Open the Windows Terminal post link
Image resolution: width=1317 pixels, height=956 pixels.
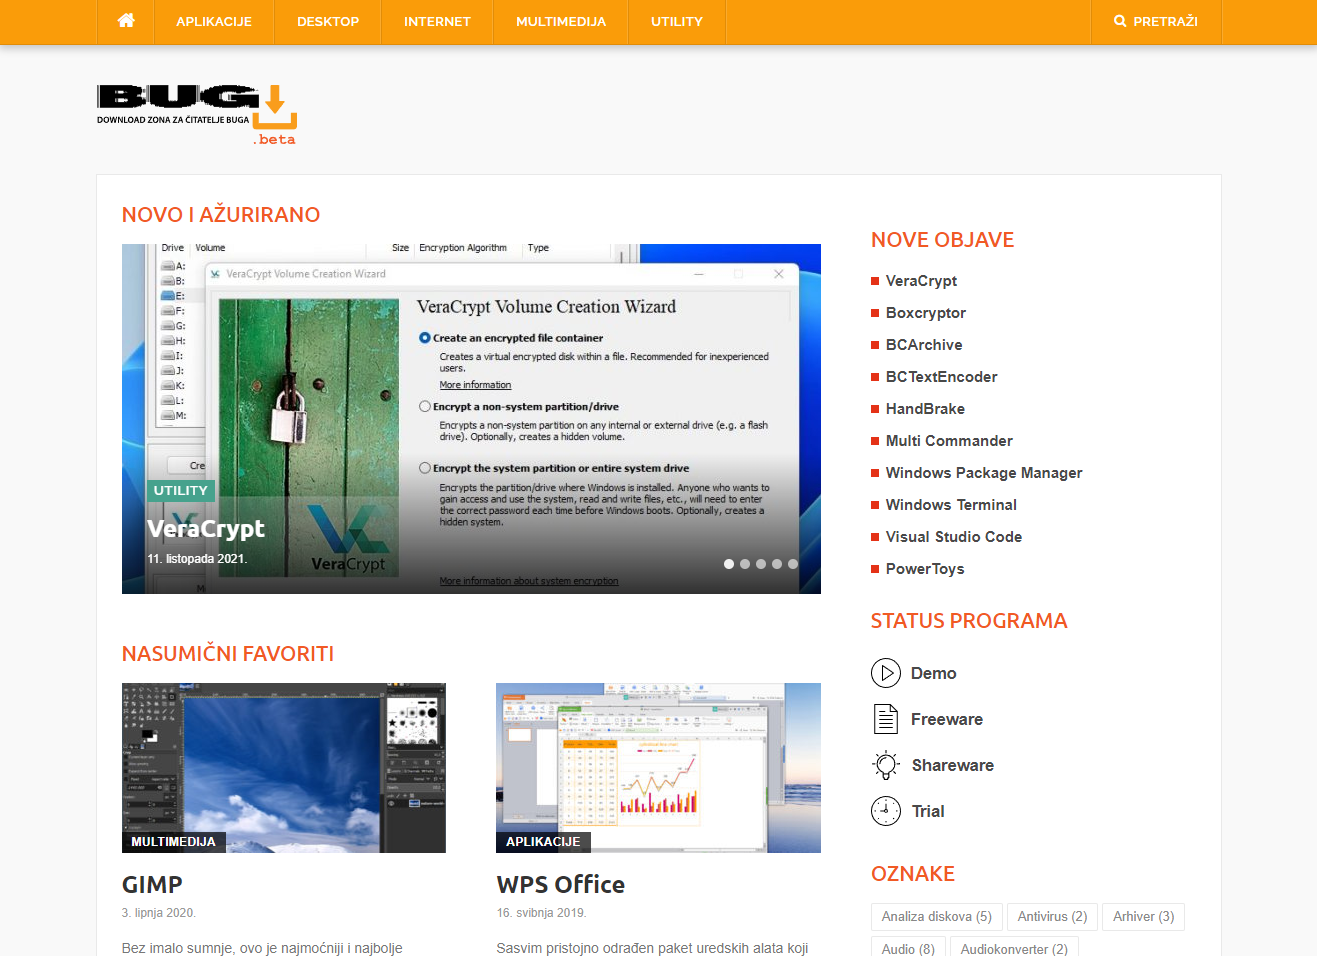click(951, 505)
